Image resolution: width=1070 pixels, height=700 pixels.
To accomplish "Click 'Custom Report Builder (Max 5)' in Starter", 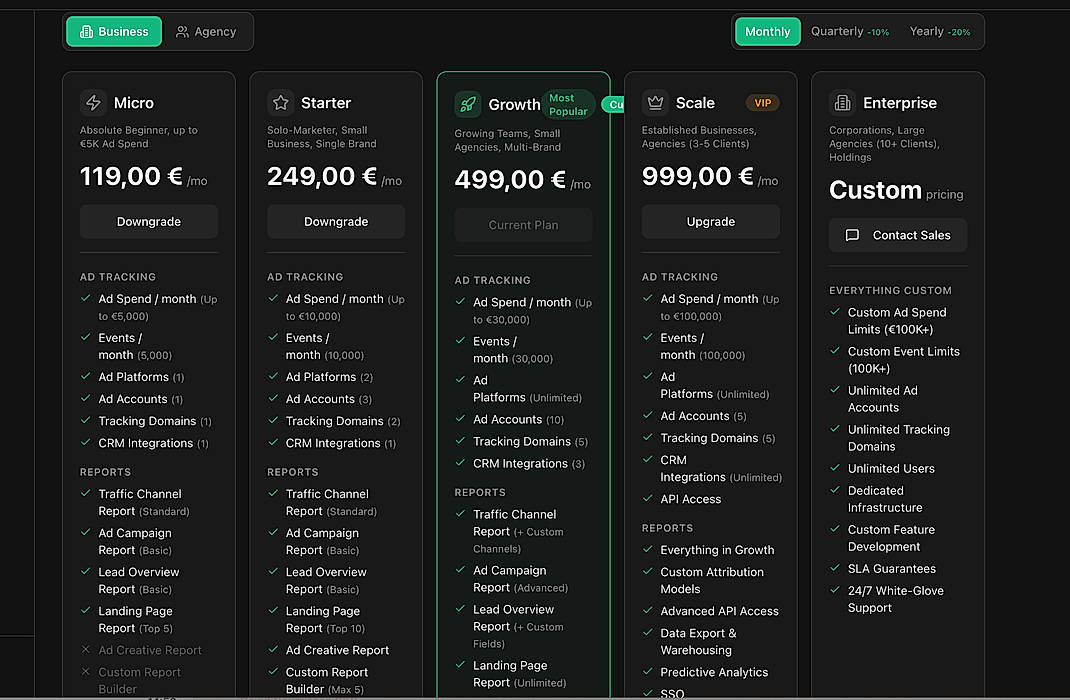I will [326, 681].
